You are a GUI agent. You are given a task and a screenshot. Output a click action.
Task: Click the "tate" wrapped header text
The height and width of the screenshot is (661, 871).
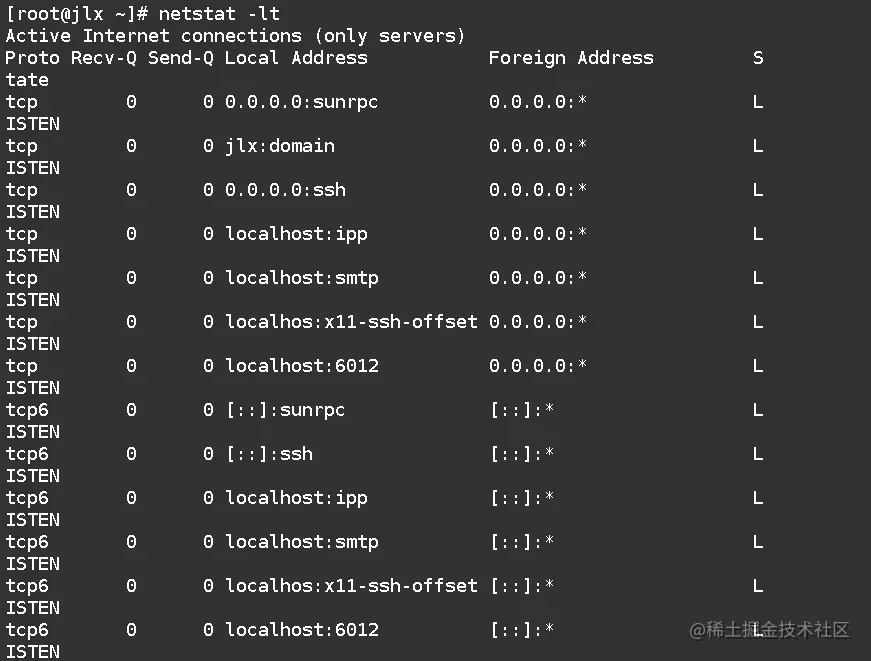(x=27, y=80)
